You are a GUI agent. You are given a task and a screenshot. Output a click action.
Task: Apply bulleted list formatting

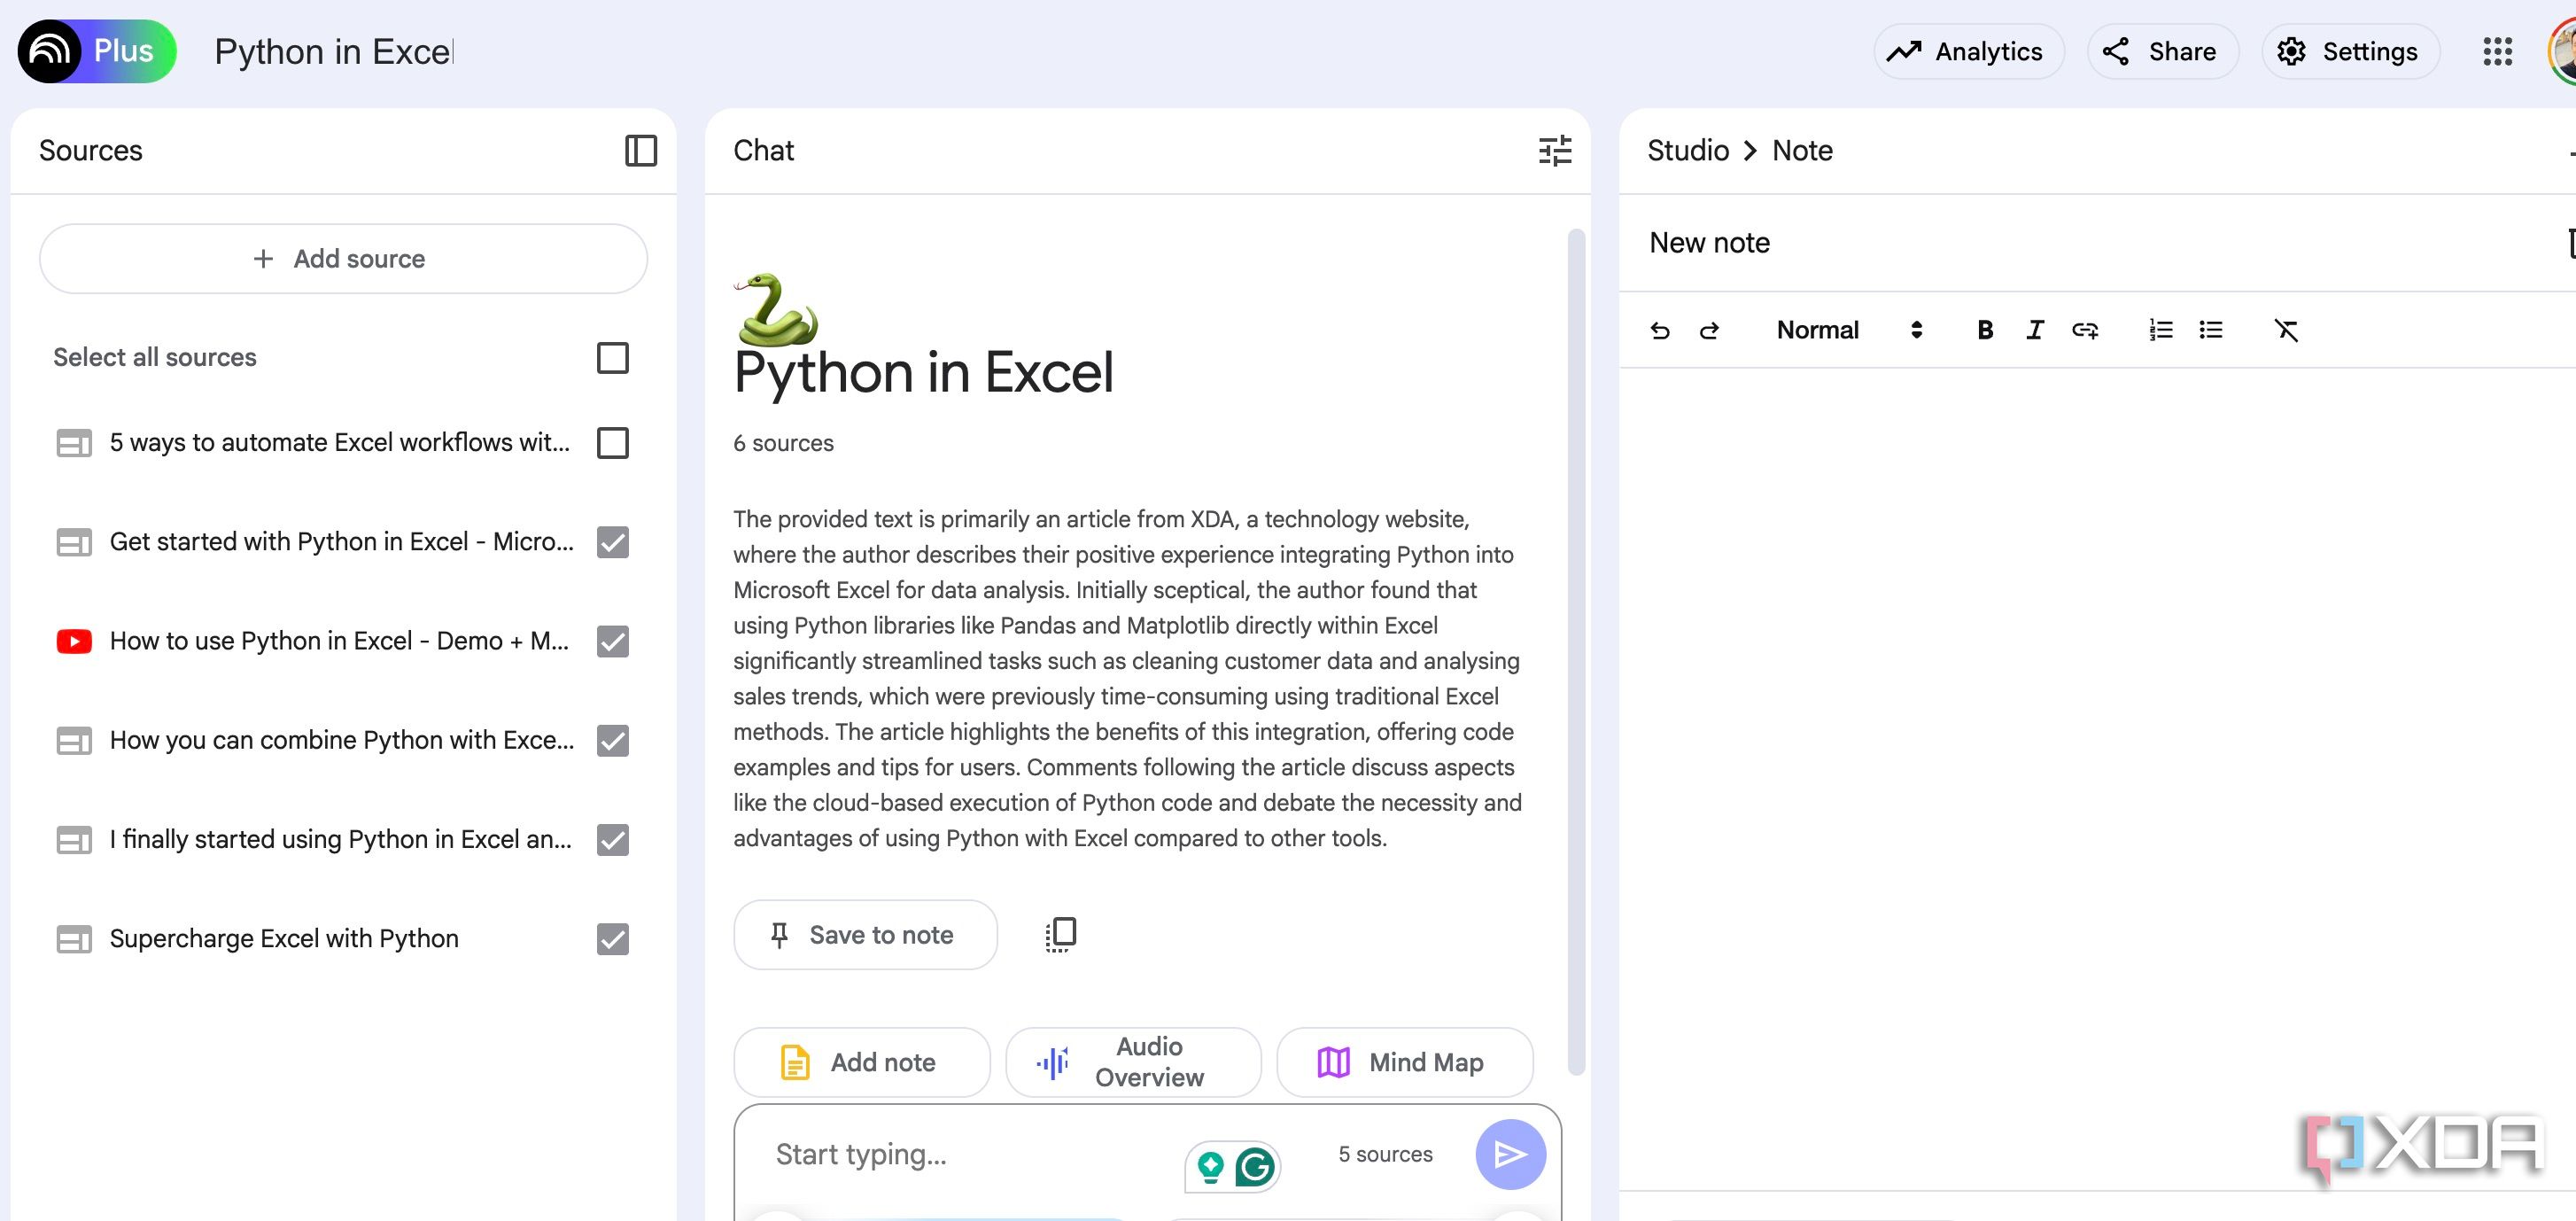coord(2211,330)
